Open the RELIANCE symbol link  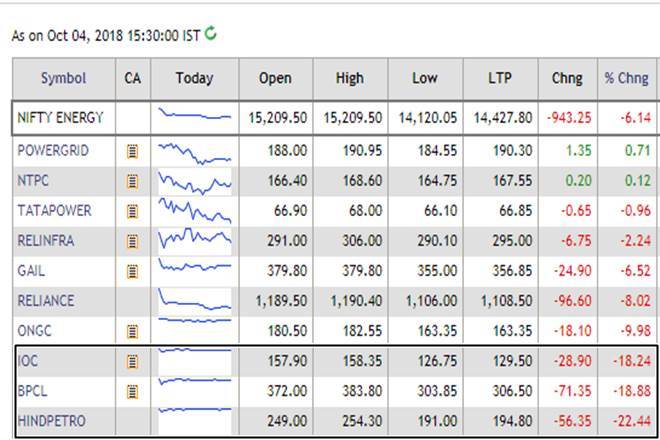46,301
